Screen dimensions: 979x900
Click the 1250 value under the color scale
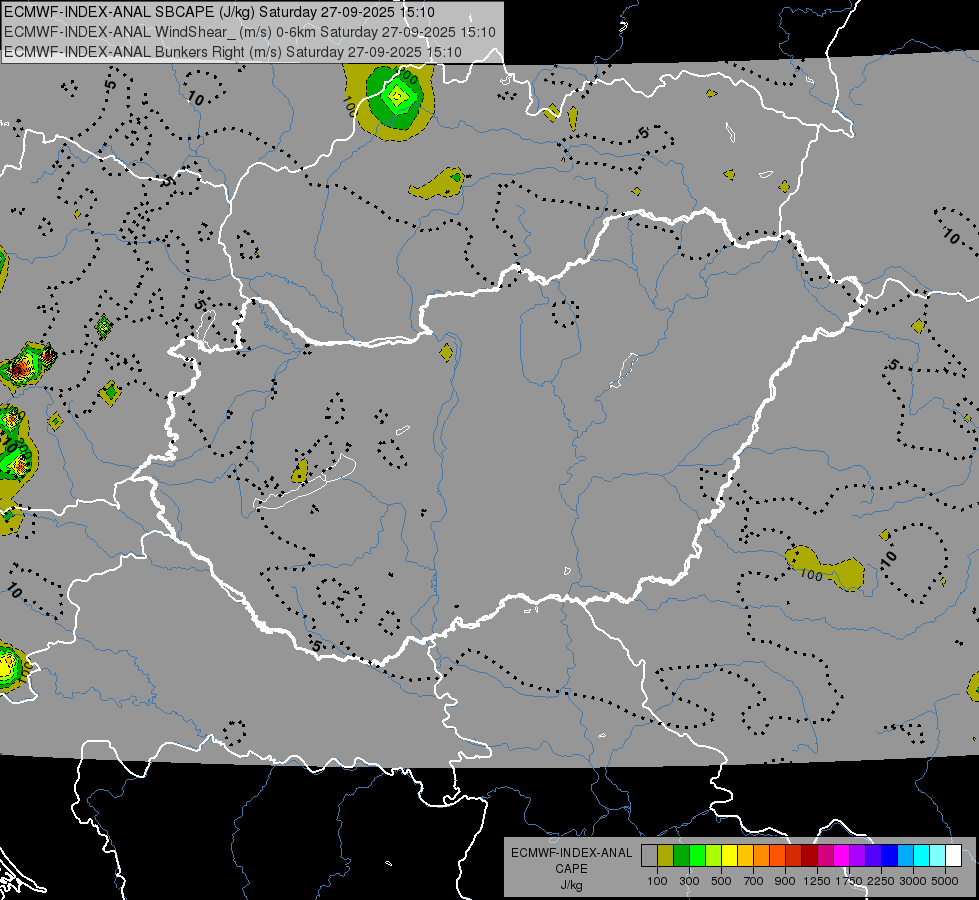[817, 881]
